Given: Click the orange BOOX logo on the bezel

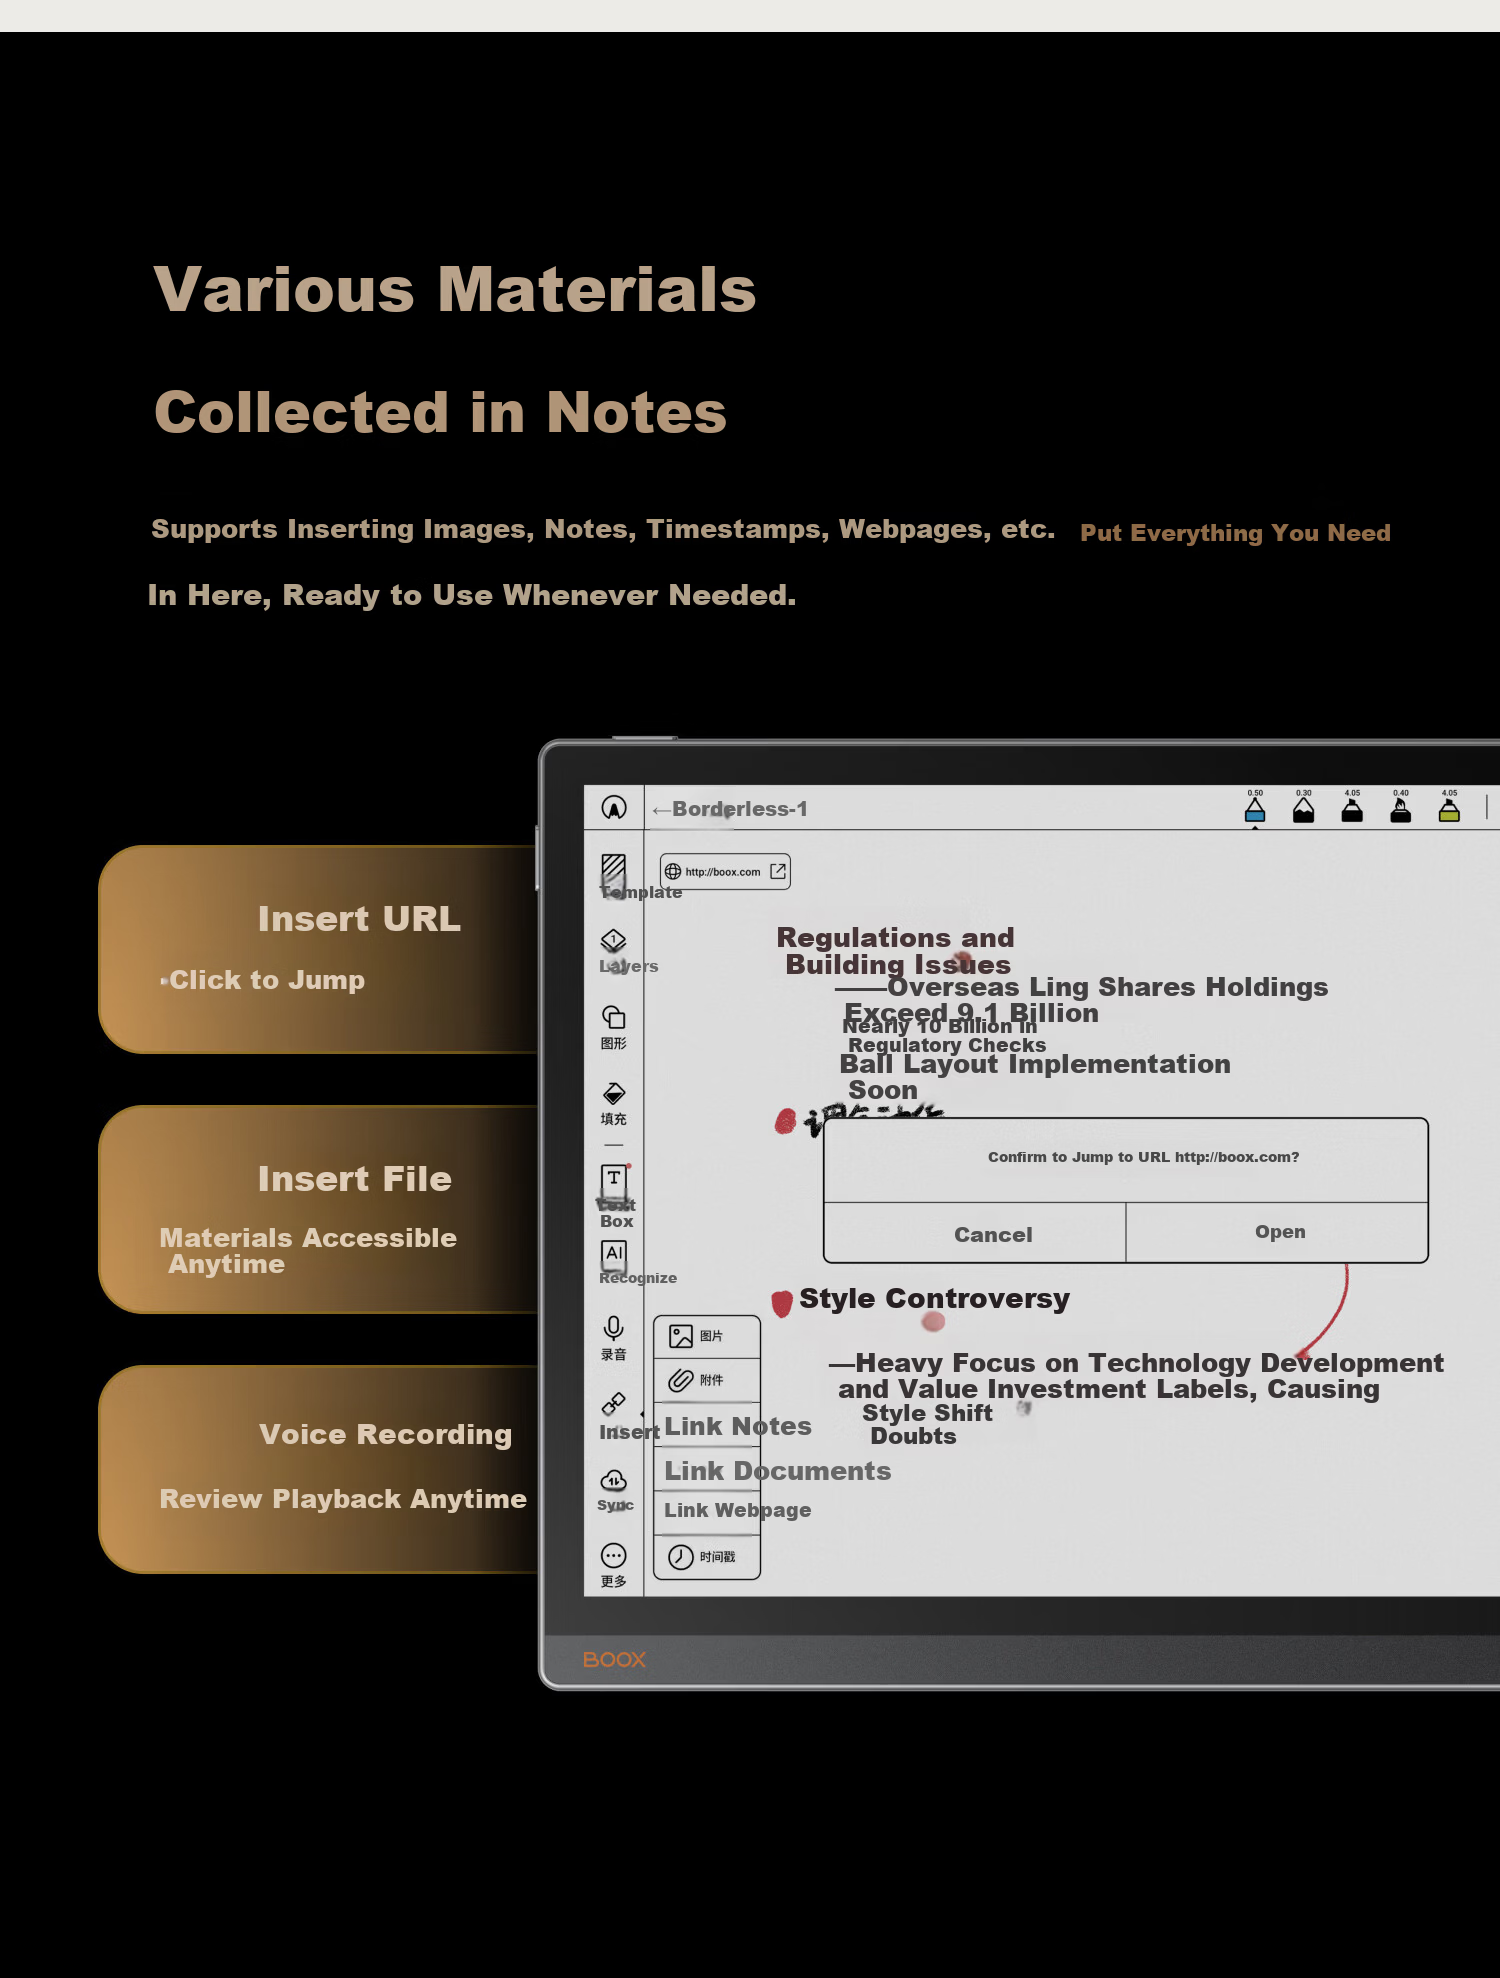Looking at the screenshot, I should coord(614,1659).
